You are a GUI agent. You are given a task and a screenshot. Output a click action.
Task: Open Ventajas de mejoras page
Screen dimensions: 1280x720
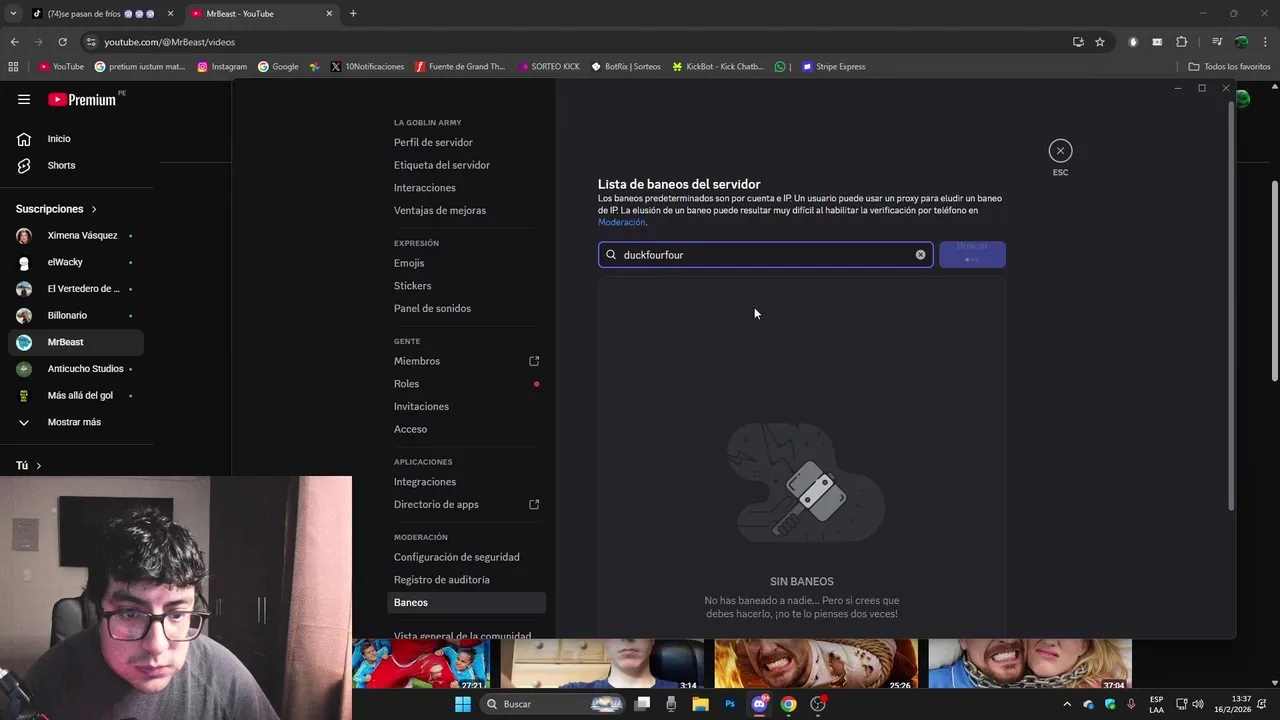pos(439,211)
